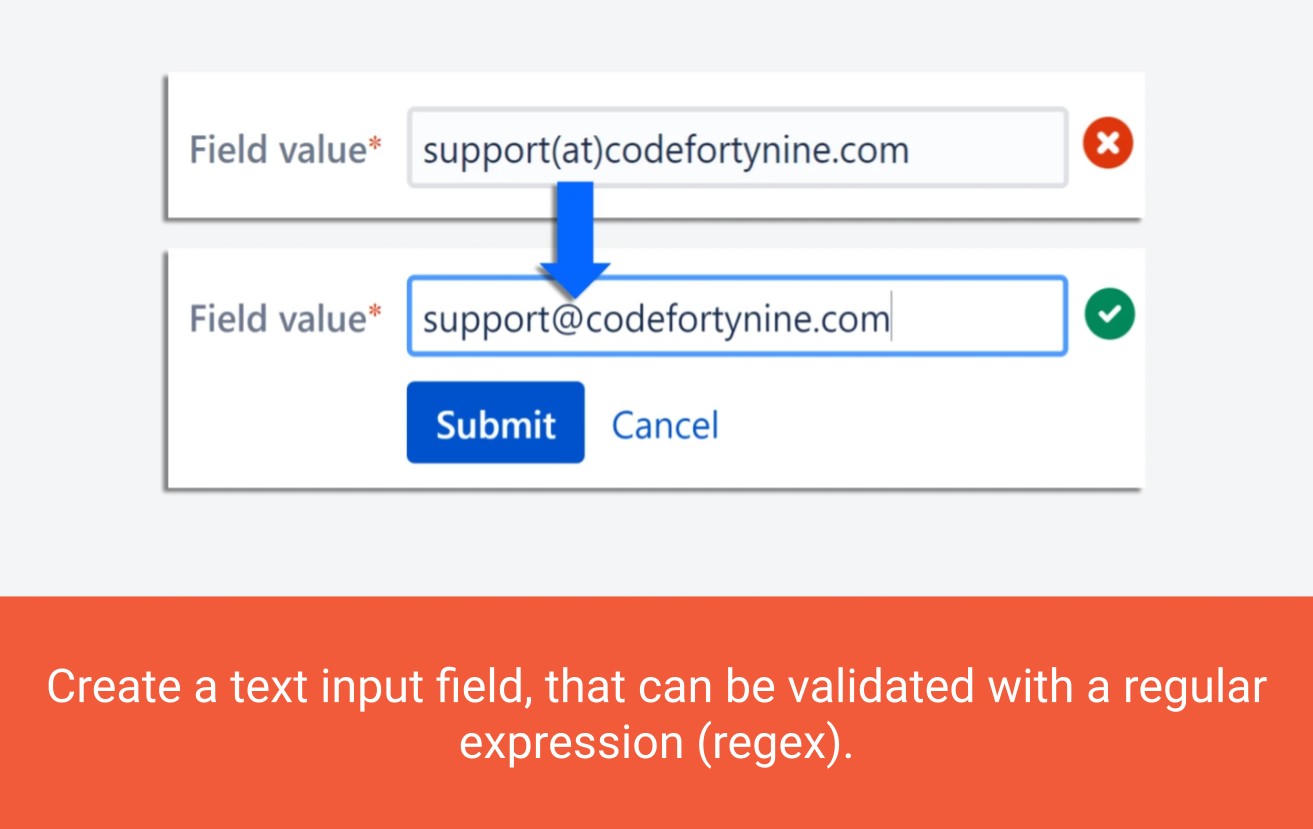Viewport: 1313px width, 829px height.
Task: Click the Cancel link
Action: coord(664,423)
